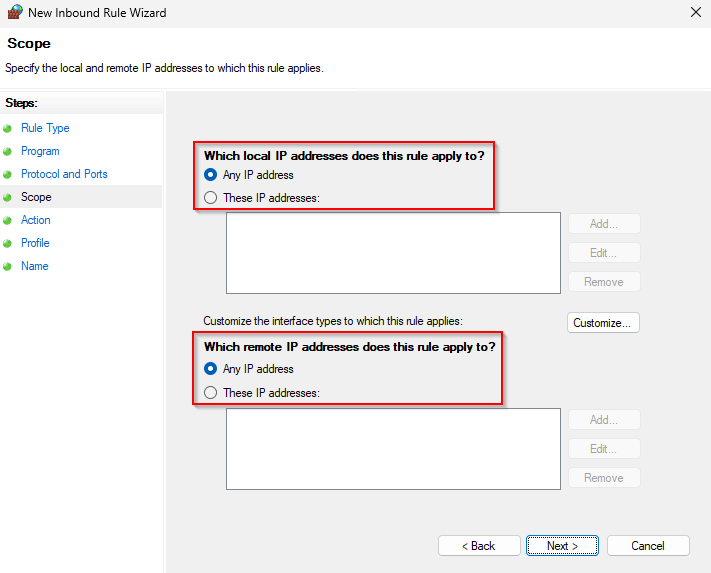Click the green bullet beside Rule Type

tap(8, 129)
